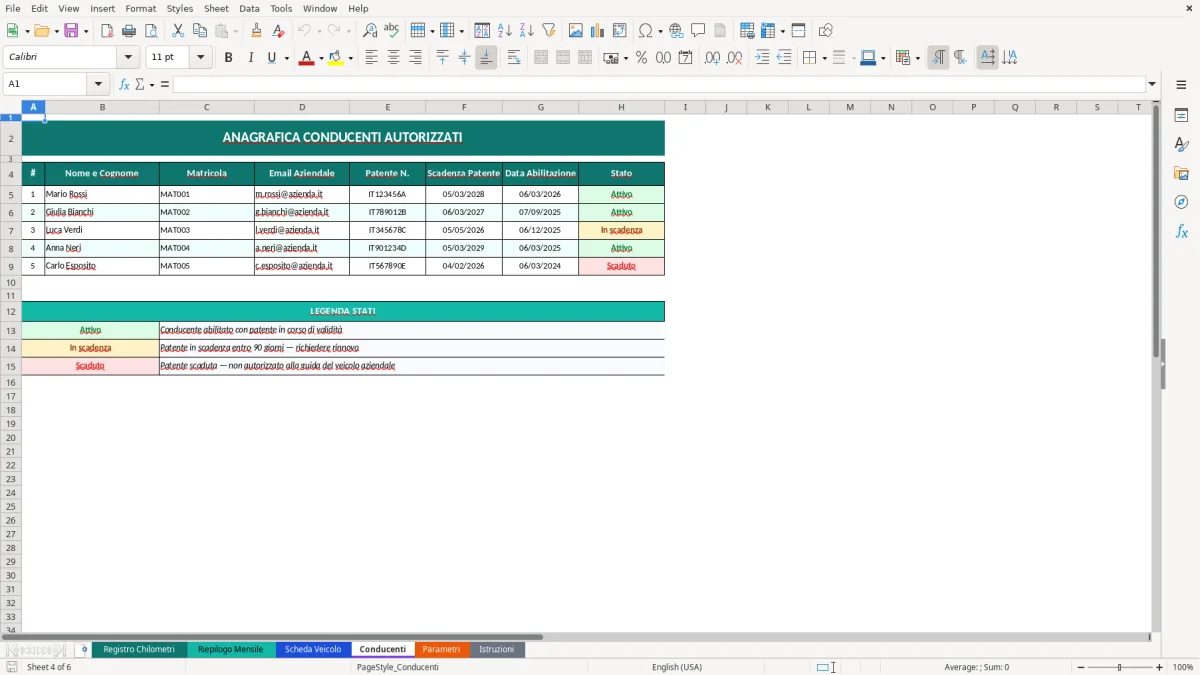Expand the formula bar

(x=1152, y=84)
